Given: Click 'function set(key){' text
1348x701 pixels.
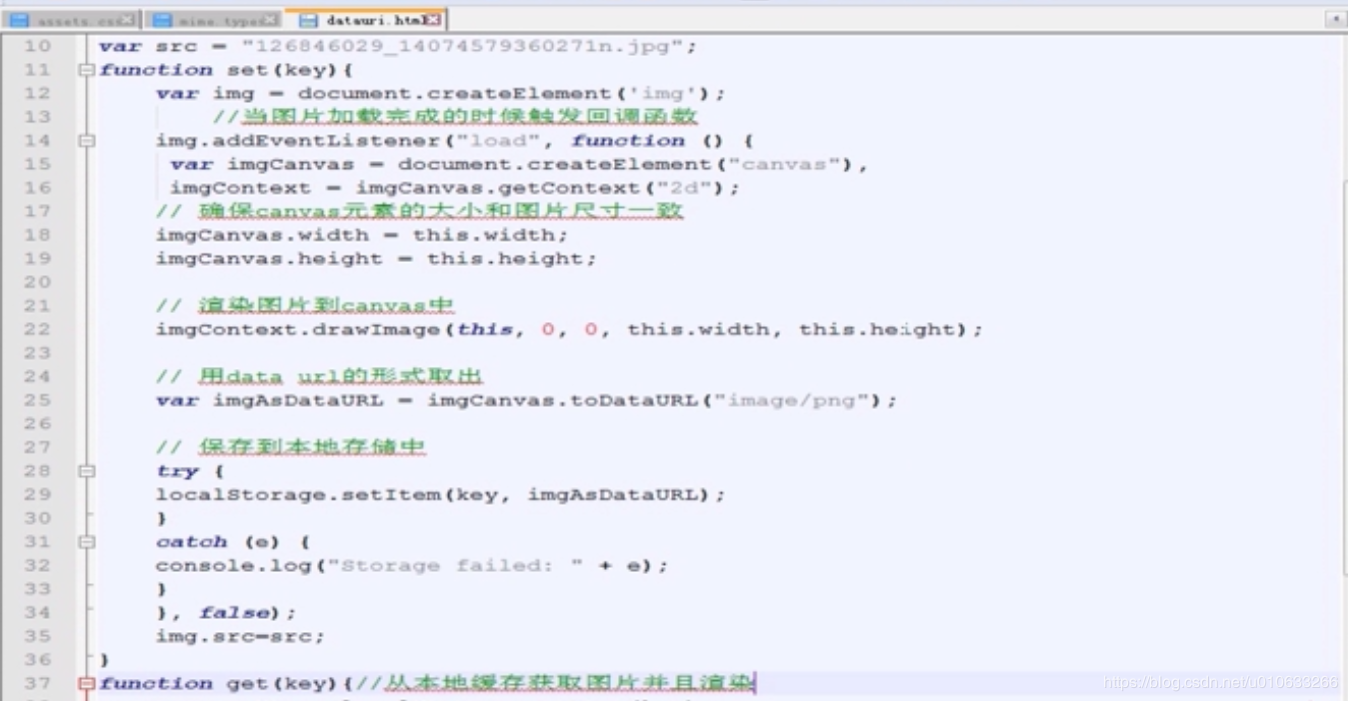Looking at the screenshot, I should [x=227, y=70].
